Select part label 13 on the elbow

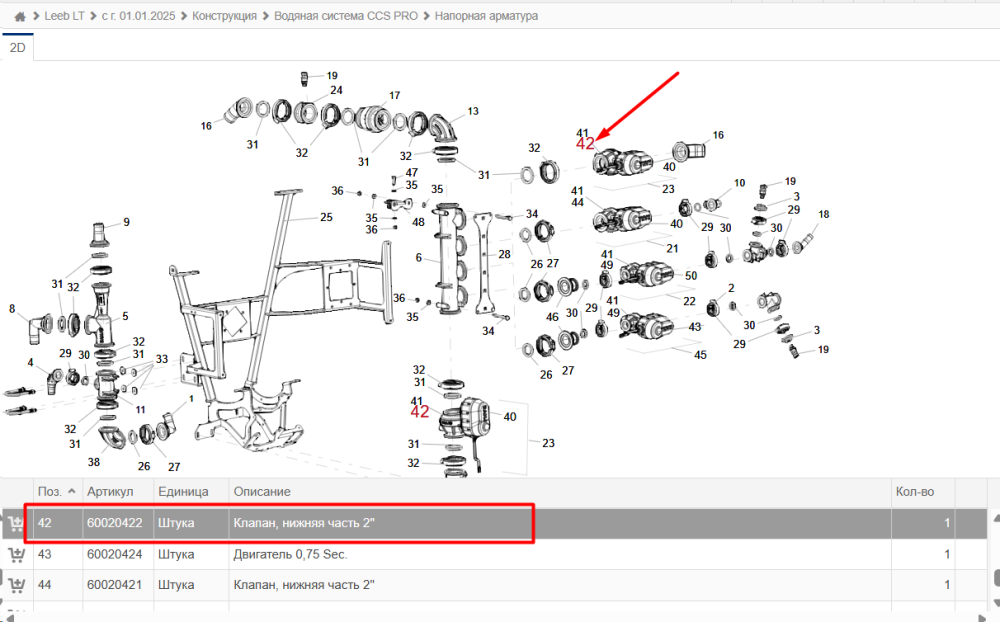[473, 112]
